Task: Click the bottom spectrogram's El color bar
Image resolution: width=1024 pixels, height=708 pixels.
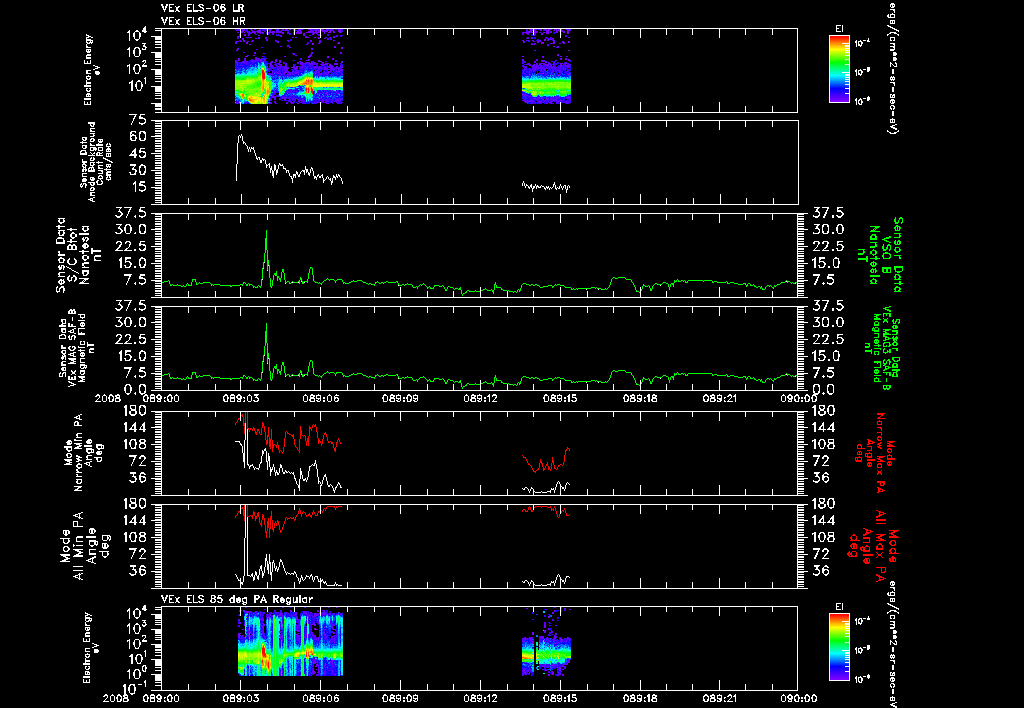Action: click(839, 647)
